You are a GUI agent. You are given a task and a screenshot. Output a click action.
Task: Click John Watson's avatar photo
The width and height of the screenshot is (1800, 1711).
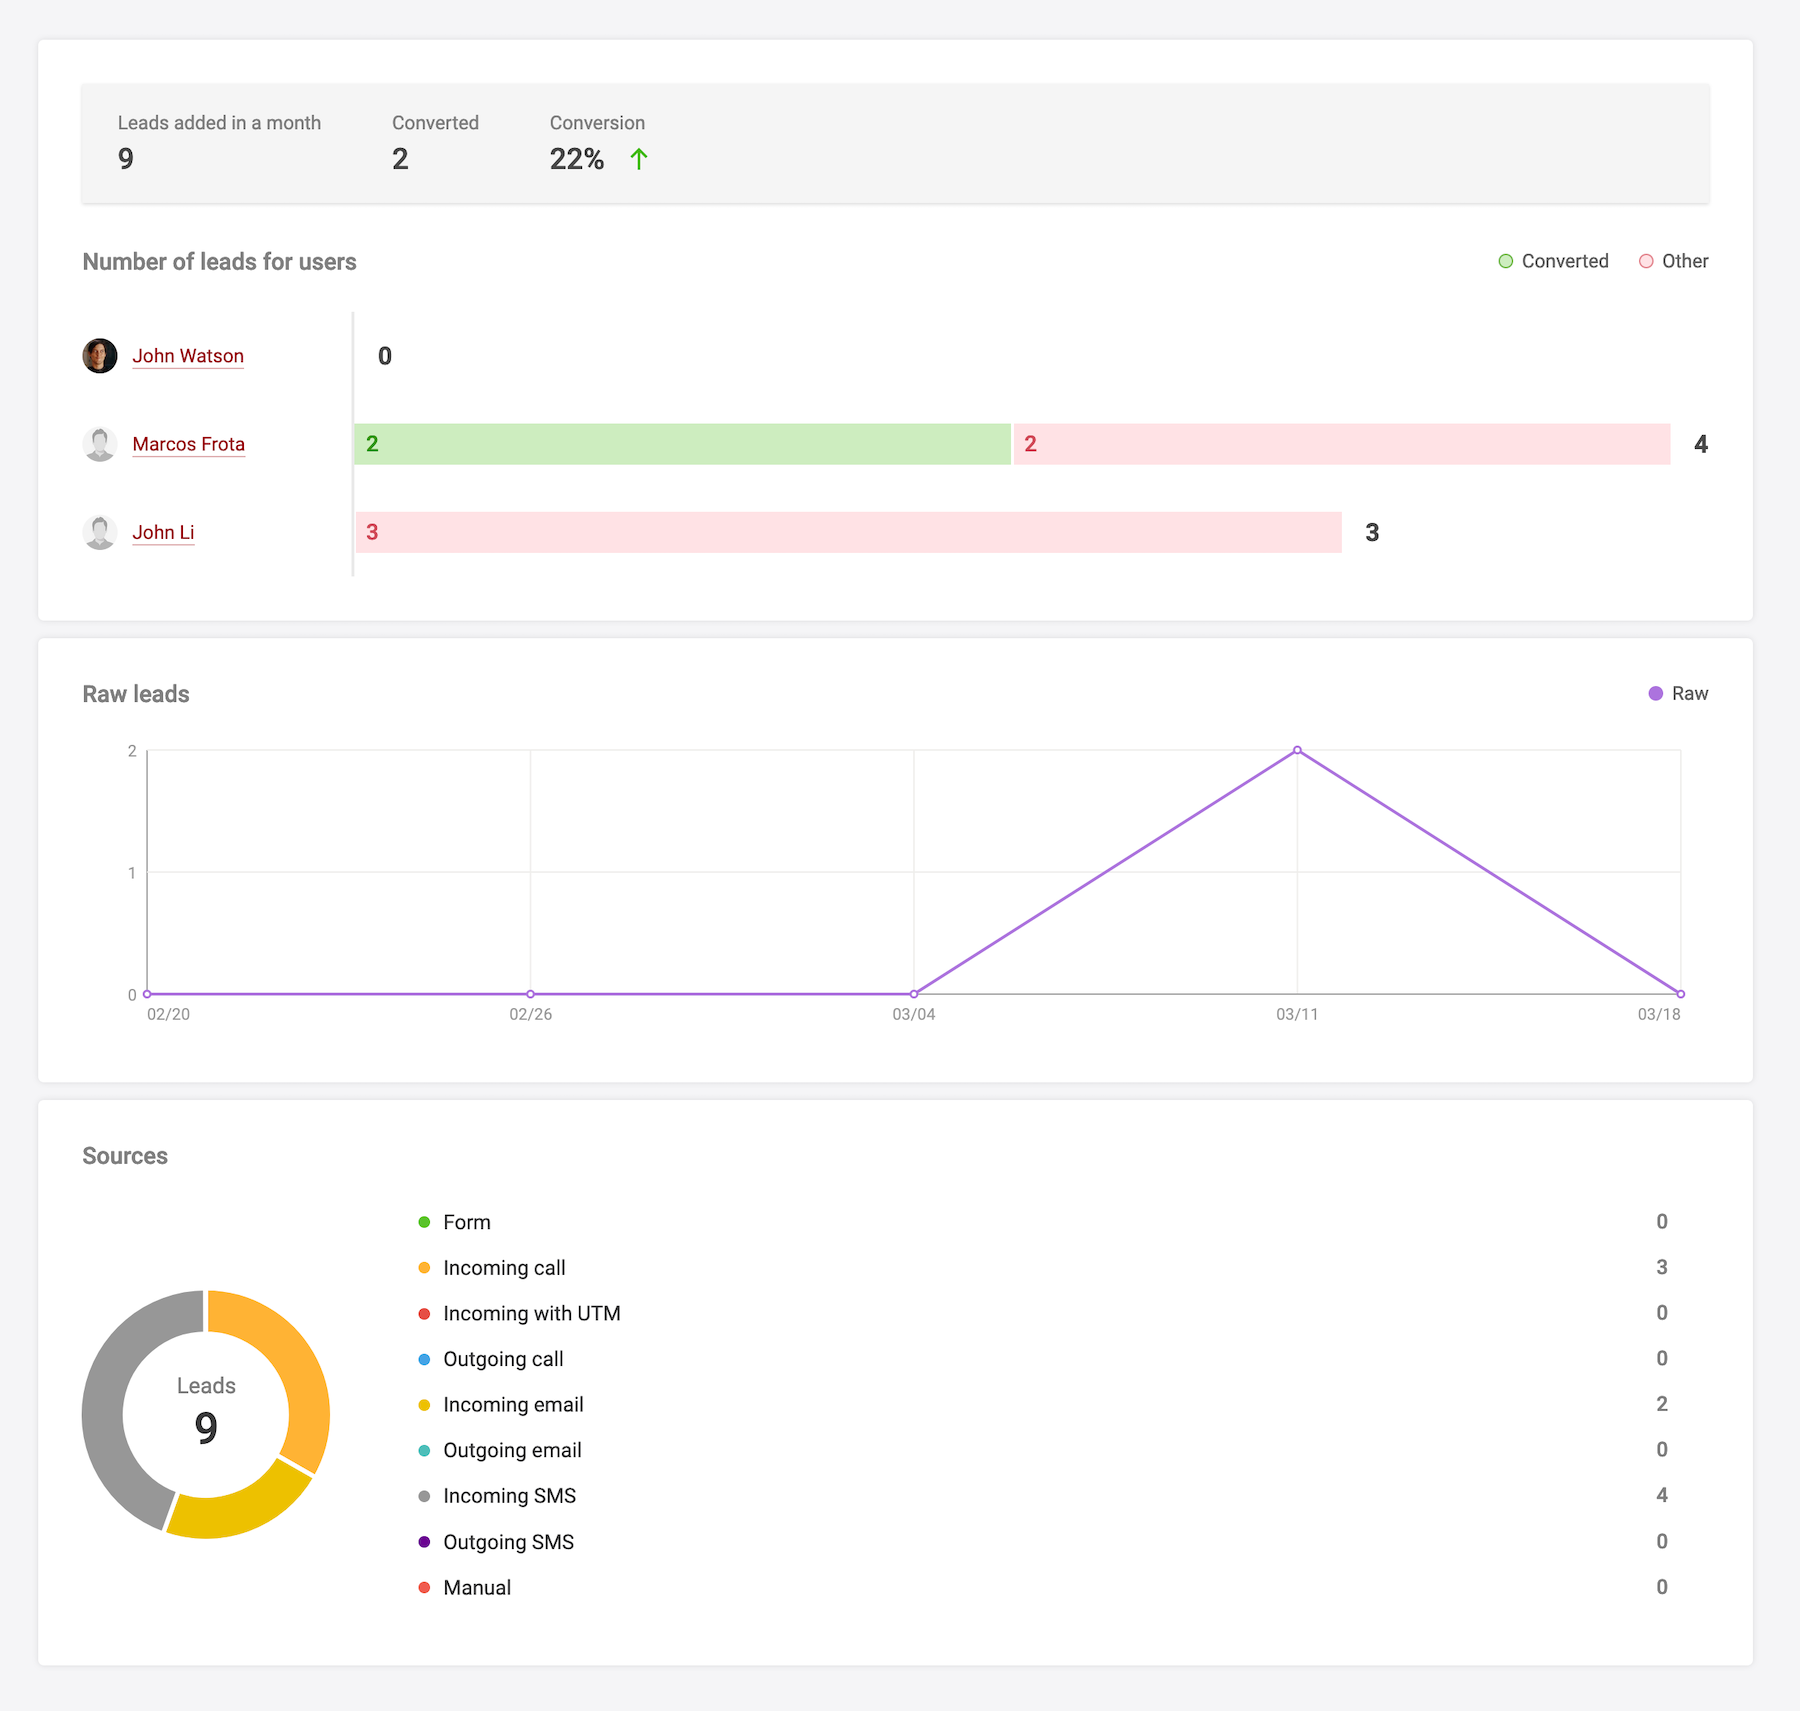click(x=100, y=356)
